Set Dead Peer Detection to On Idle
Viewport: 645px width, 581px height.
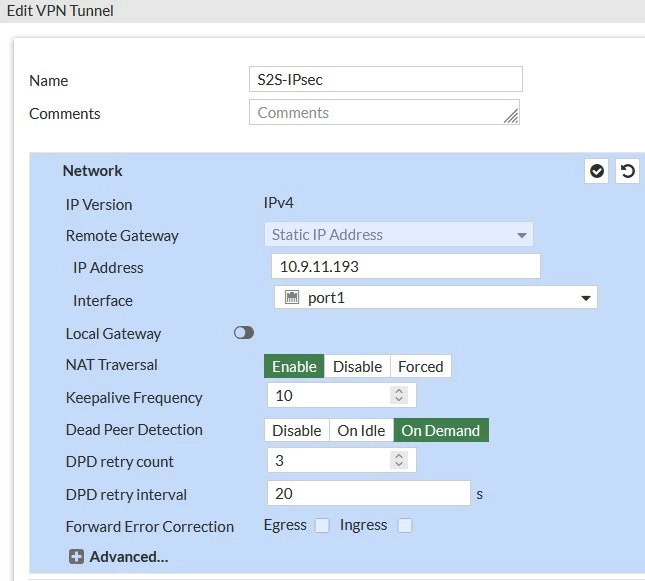(361, 430)
